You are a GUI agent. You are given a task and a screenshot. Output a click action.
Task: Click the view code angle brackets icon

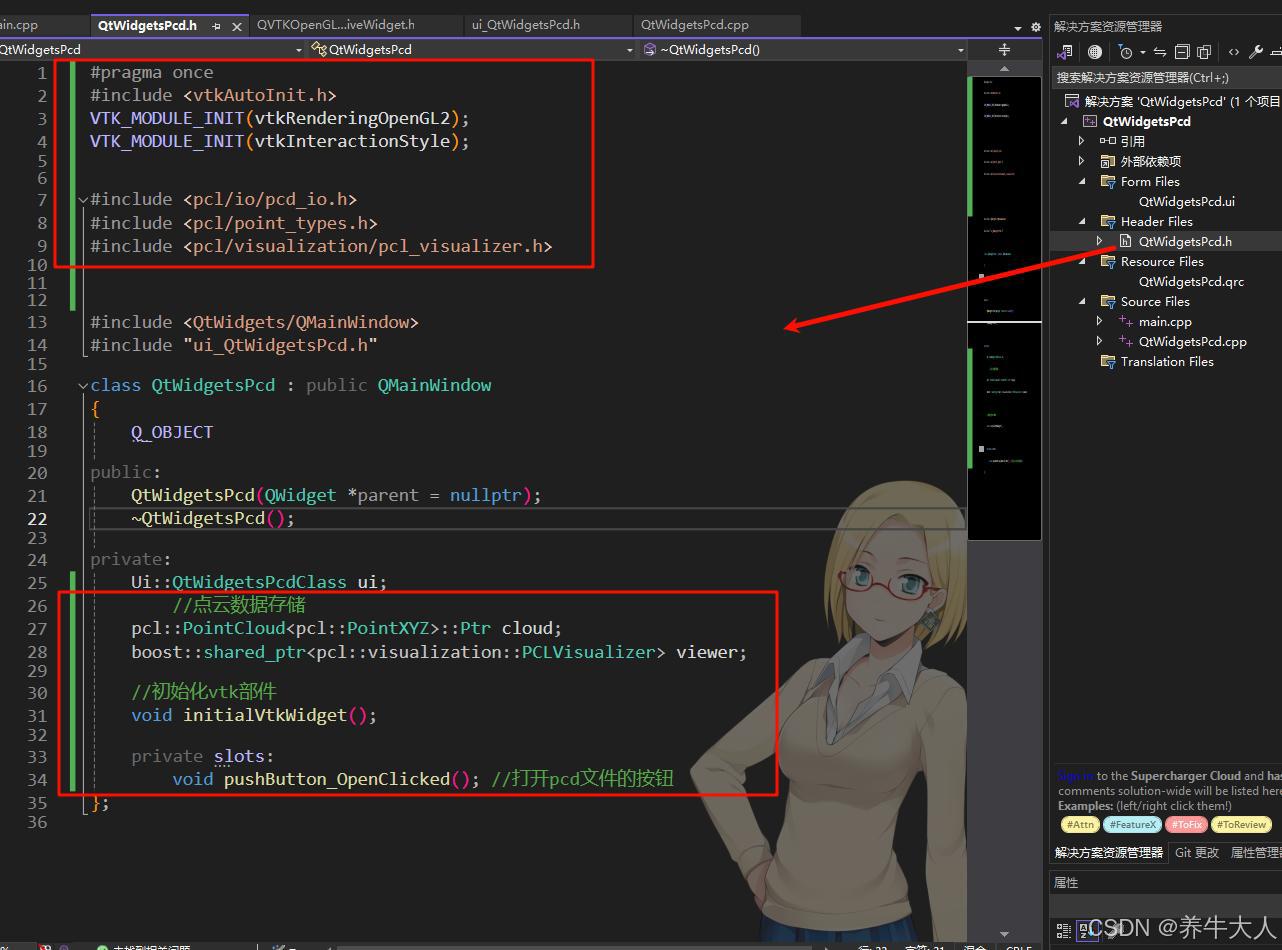tap(1234, 52)
